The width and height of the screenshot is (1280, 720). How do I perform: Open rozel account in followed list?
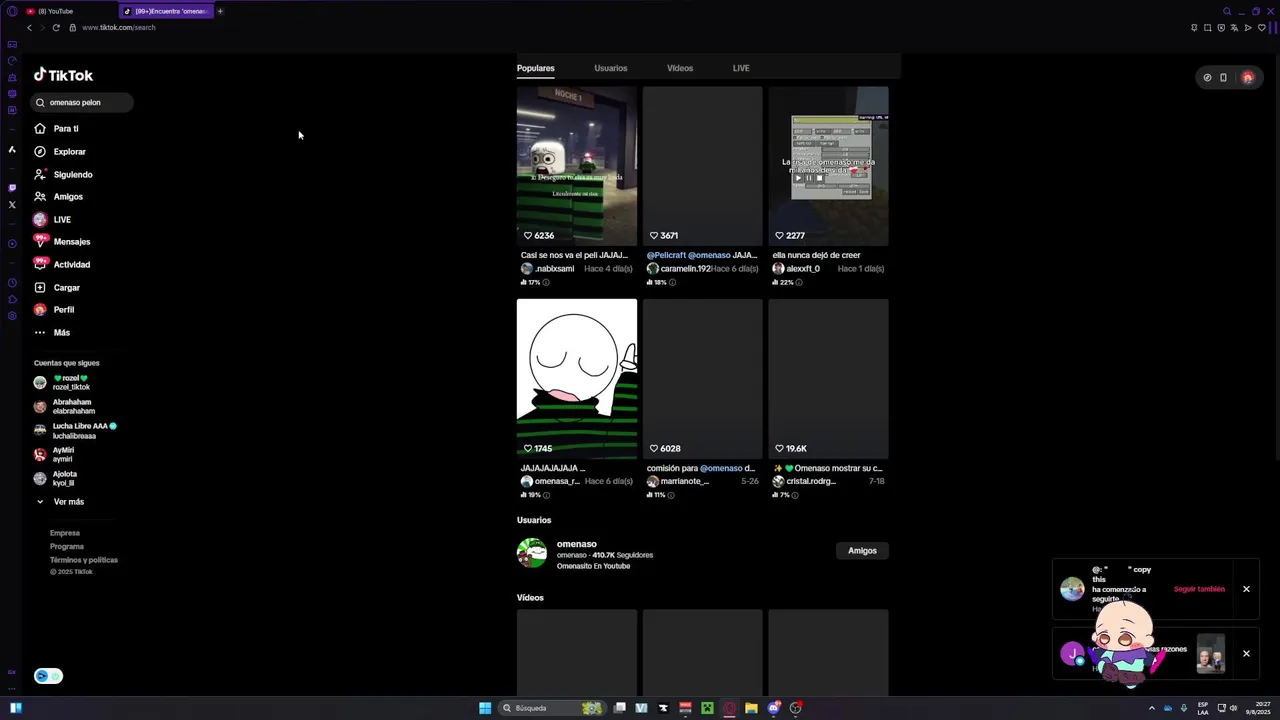[x=62, y=382]
